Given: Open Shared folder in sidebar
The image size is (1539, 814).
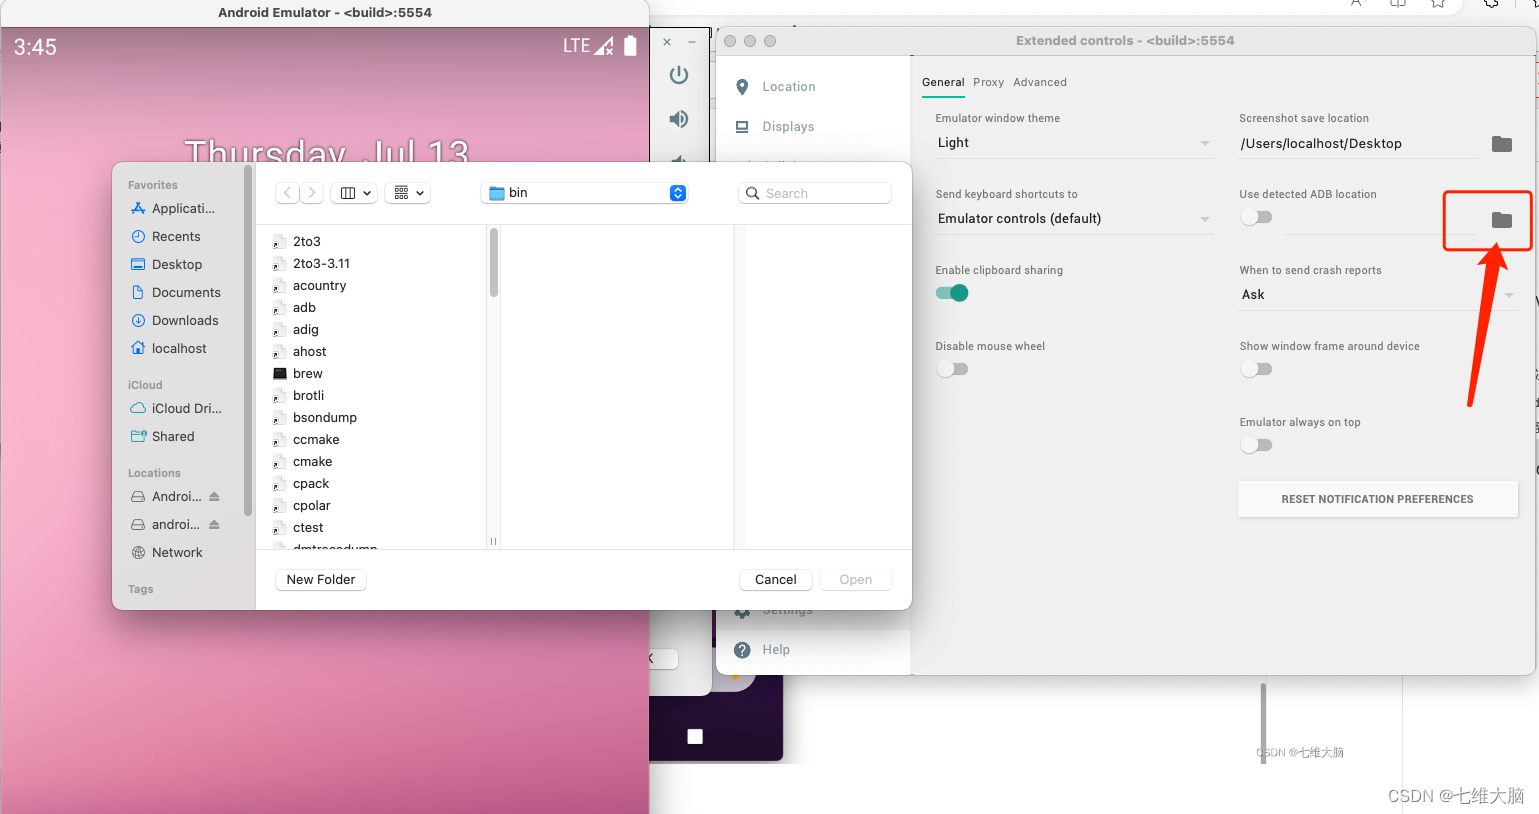Looking at the screenshot, I should [x=163, y=437].
